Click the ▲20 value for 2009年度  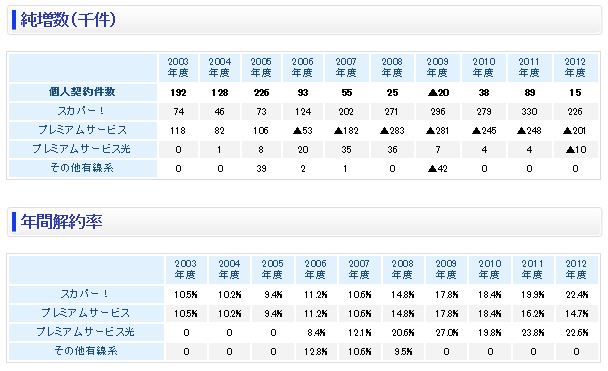pos(438,93)
